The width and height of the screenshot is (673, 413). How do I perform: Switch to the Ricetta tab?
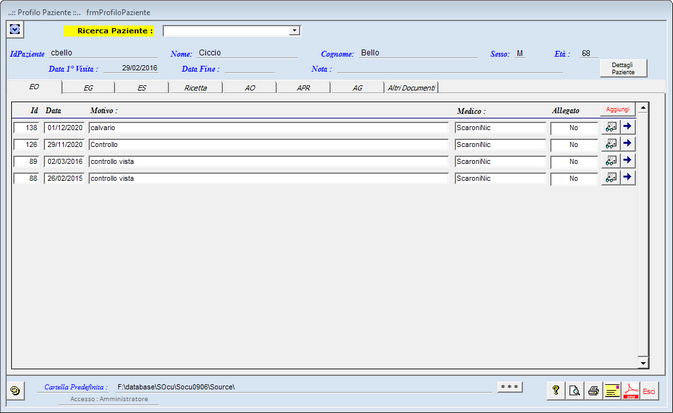point(196,88)
